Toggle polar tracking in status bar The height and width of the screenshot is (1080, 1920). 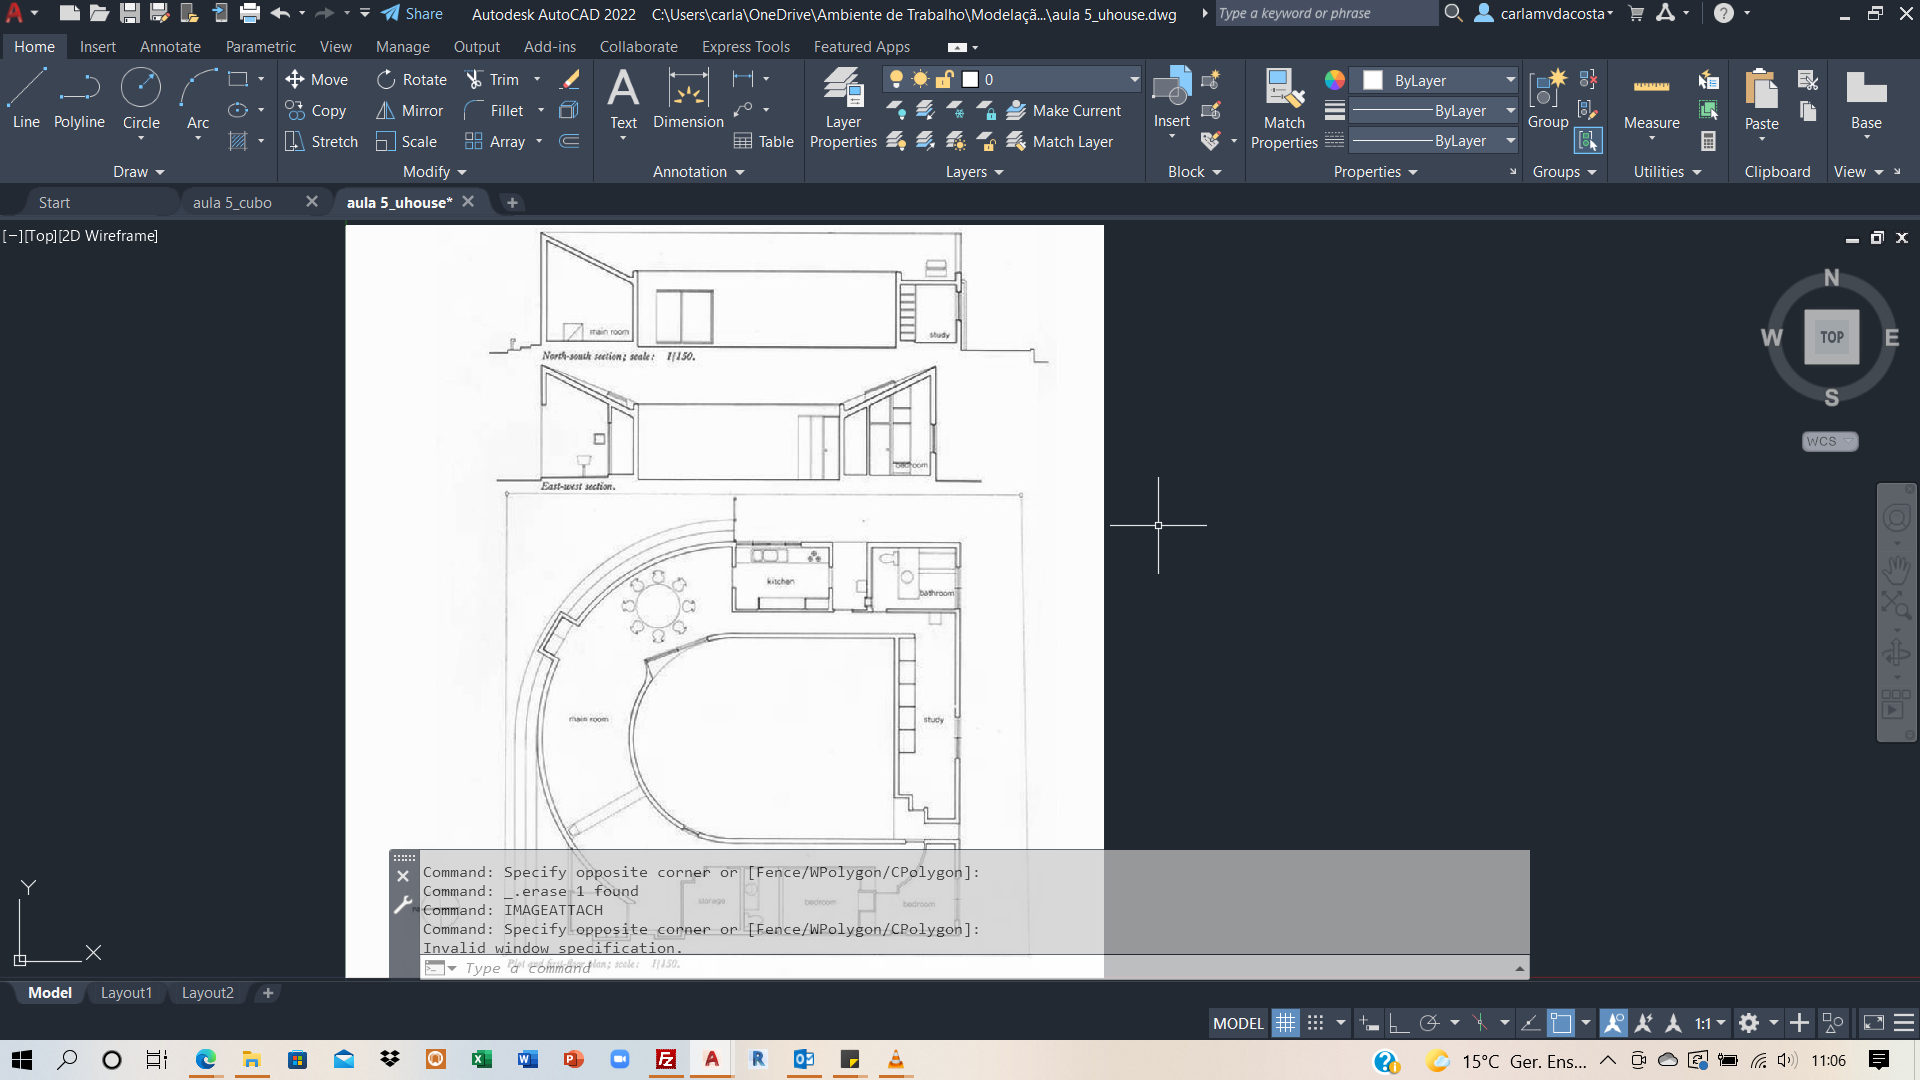point(1429,1023)
